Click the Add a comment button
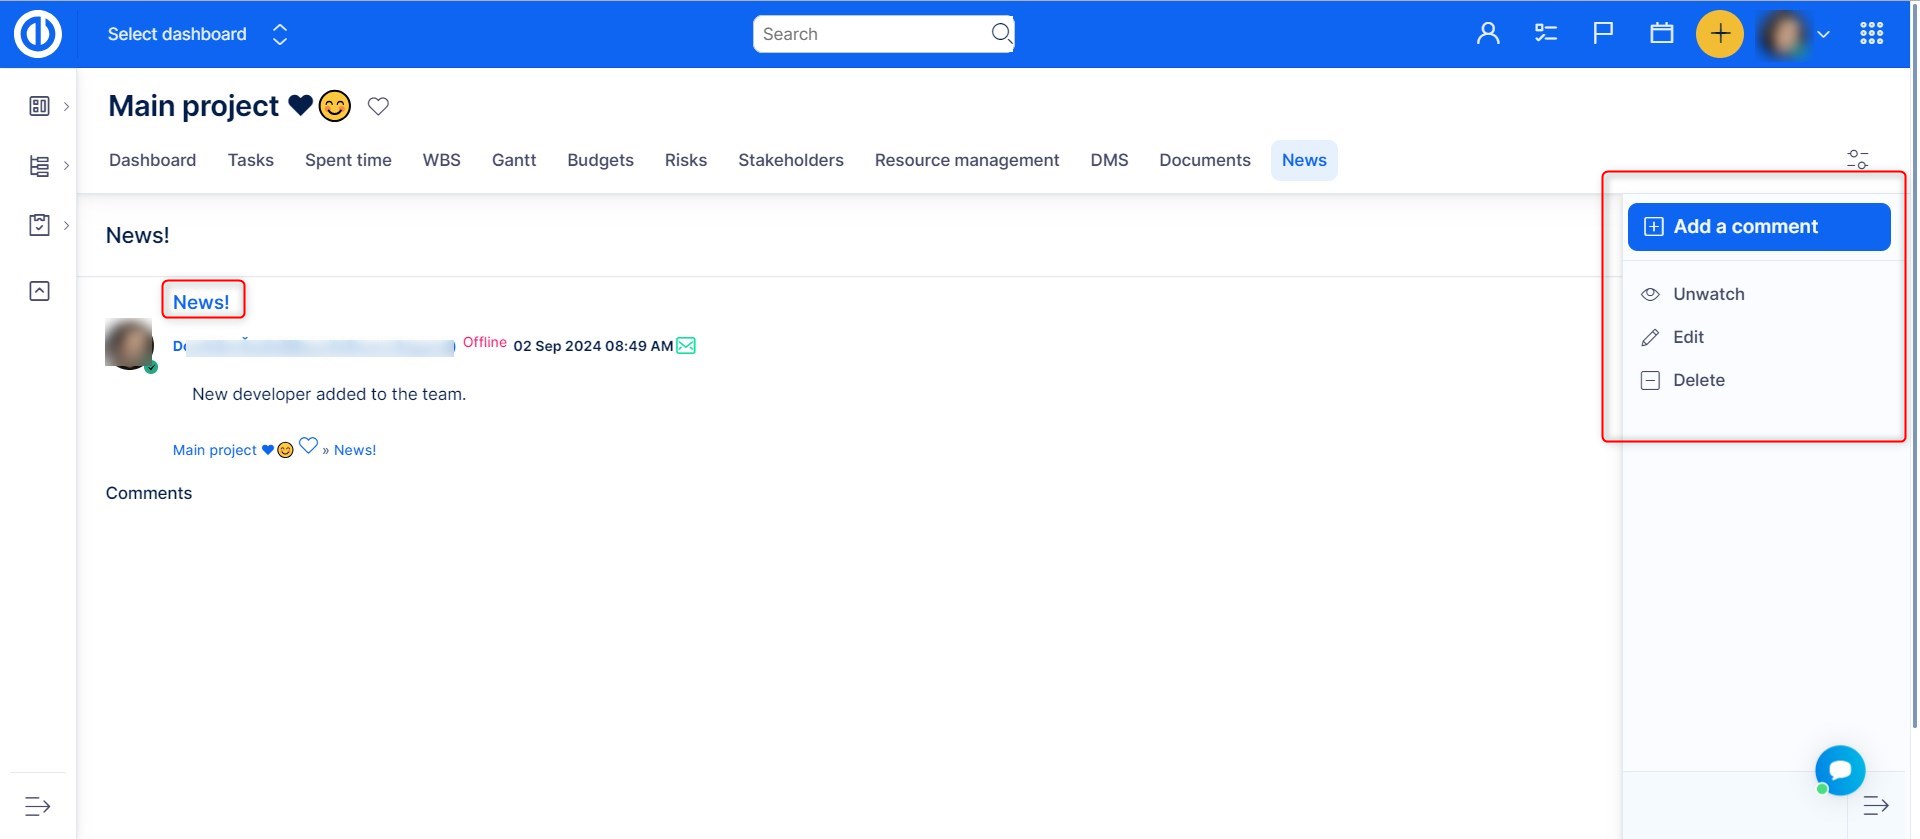This screenshot has width=1920, height=839. (1758, 227)
